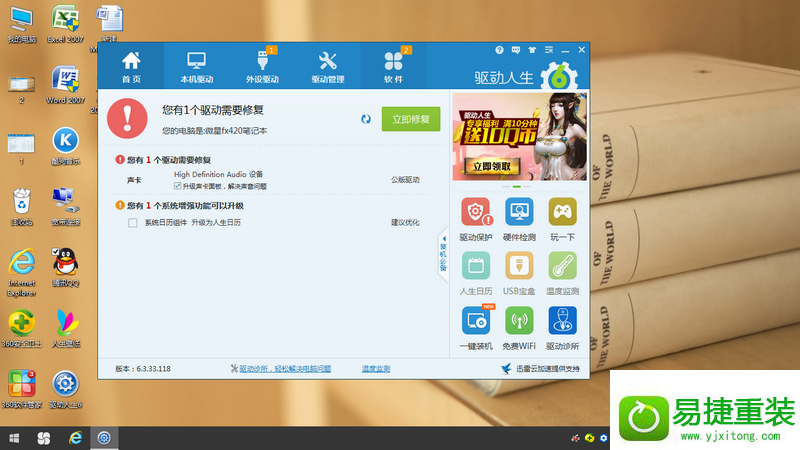Open the help question mark icon
The height and width of the screenshot is (450, 800).
pyautogui.click(x=499, y=50)
